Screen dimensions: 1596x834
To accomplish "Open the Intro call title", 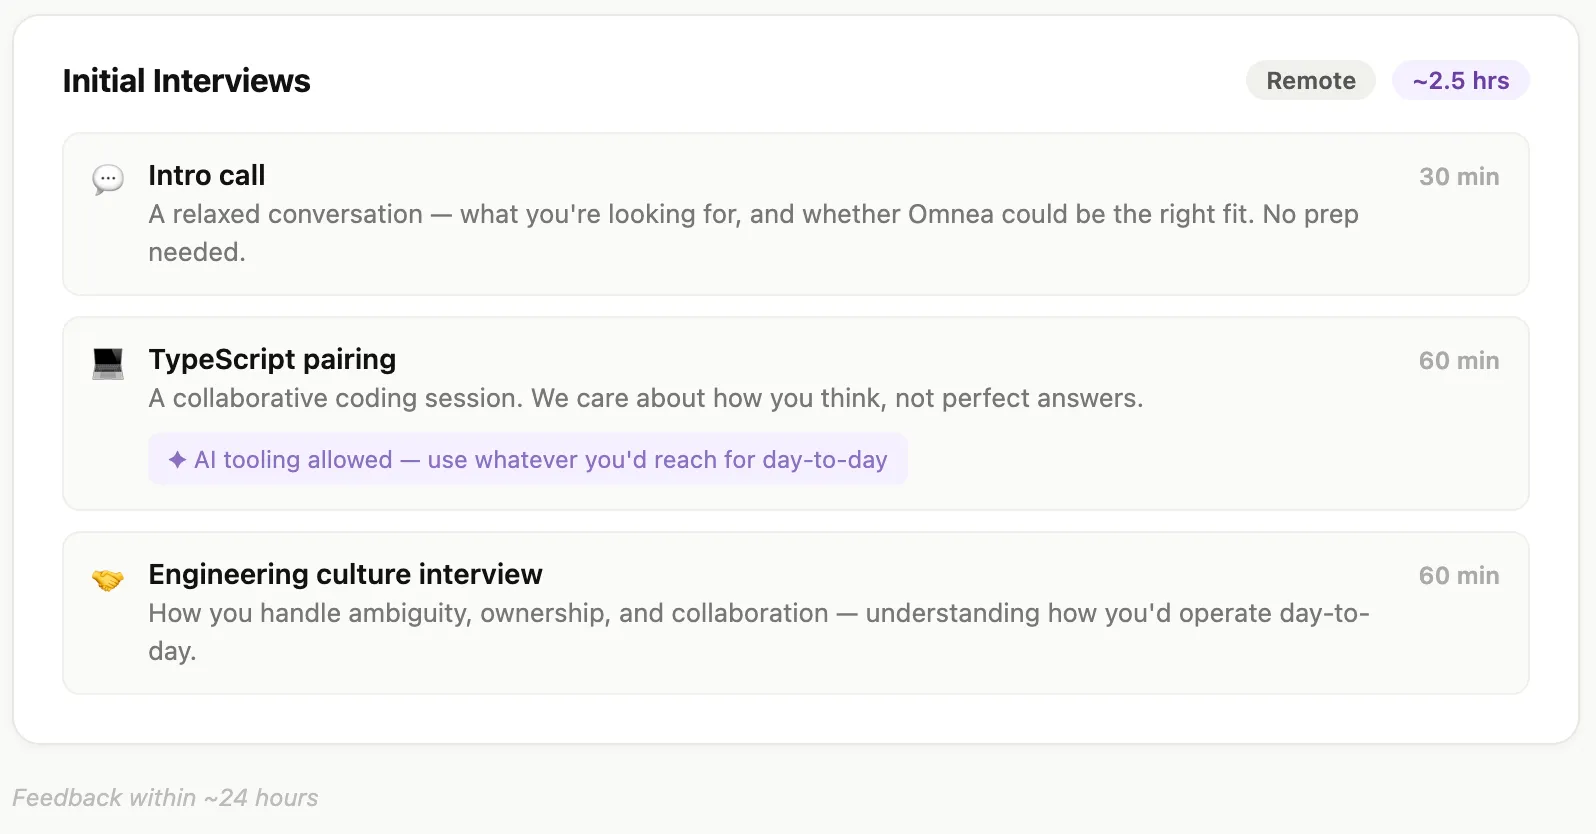I will pos(207,175).
